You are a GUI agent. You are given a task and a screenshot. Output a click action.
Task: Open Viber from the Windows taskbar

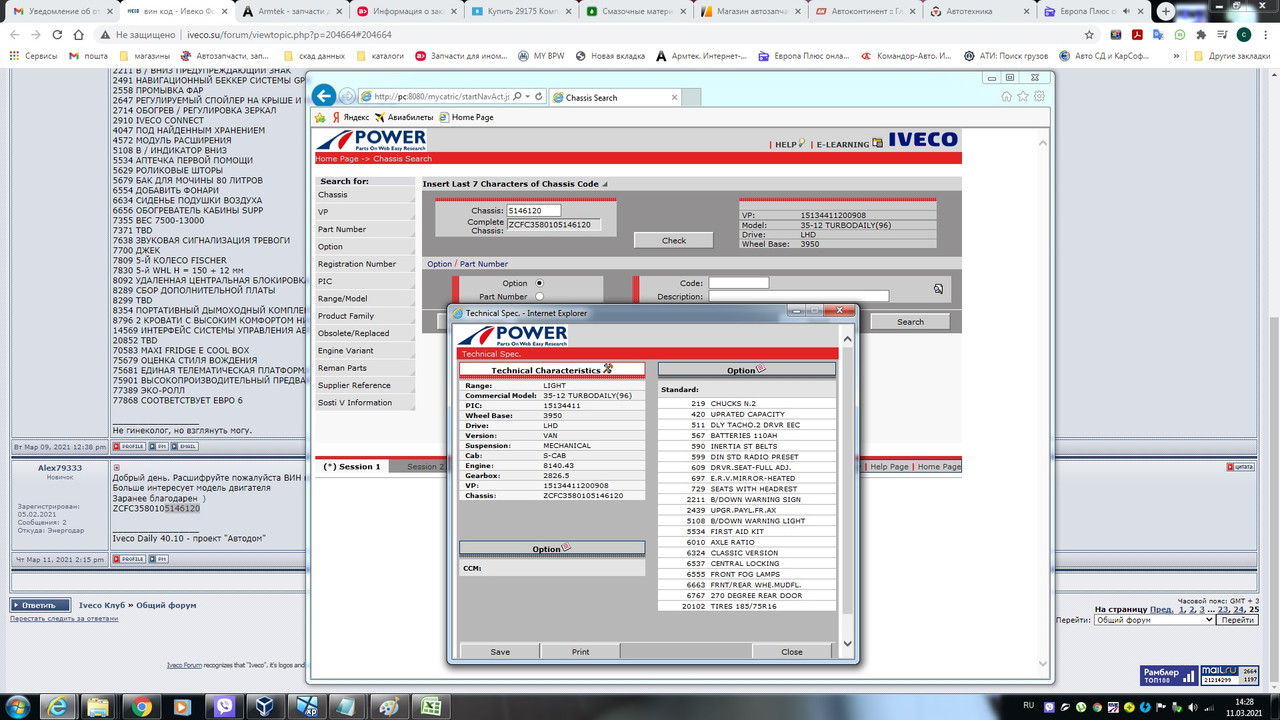click(x=224, y=706)
